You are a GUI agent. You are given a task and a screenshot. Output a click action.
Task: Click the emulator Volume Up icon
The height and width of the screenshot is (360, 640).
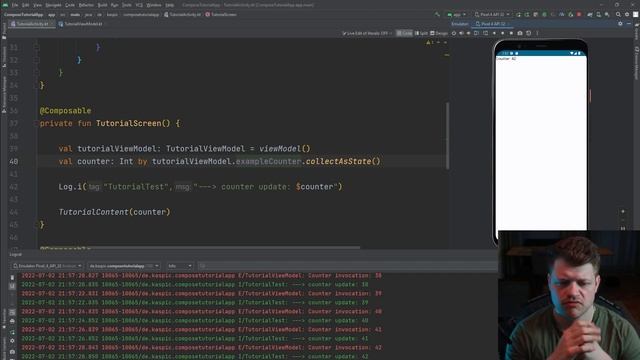[461, 33]
